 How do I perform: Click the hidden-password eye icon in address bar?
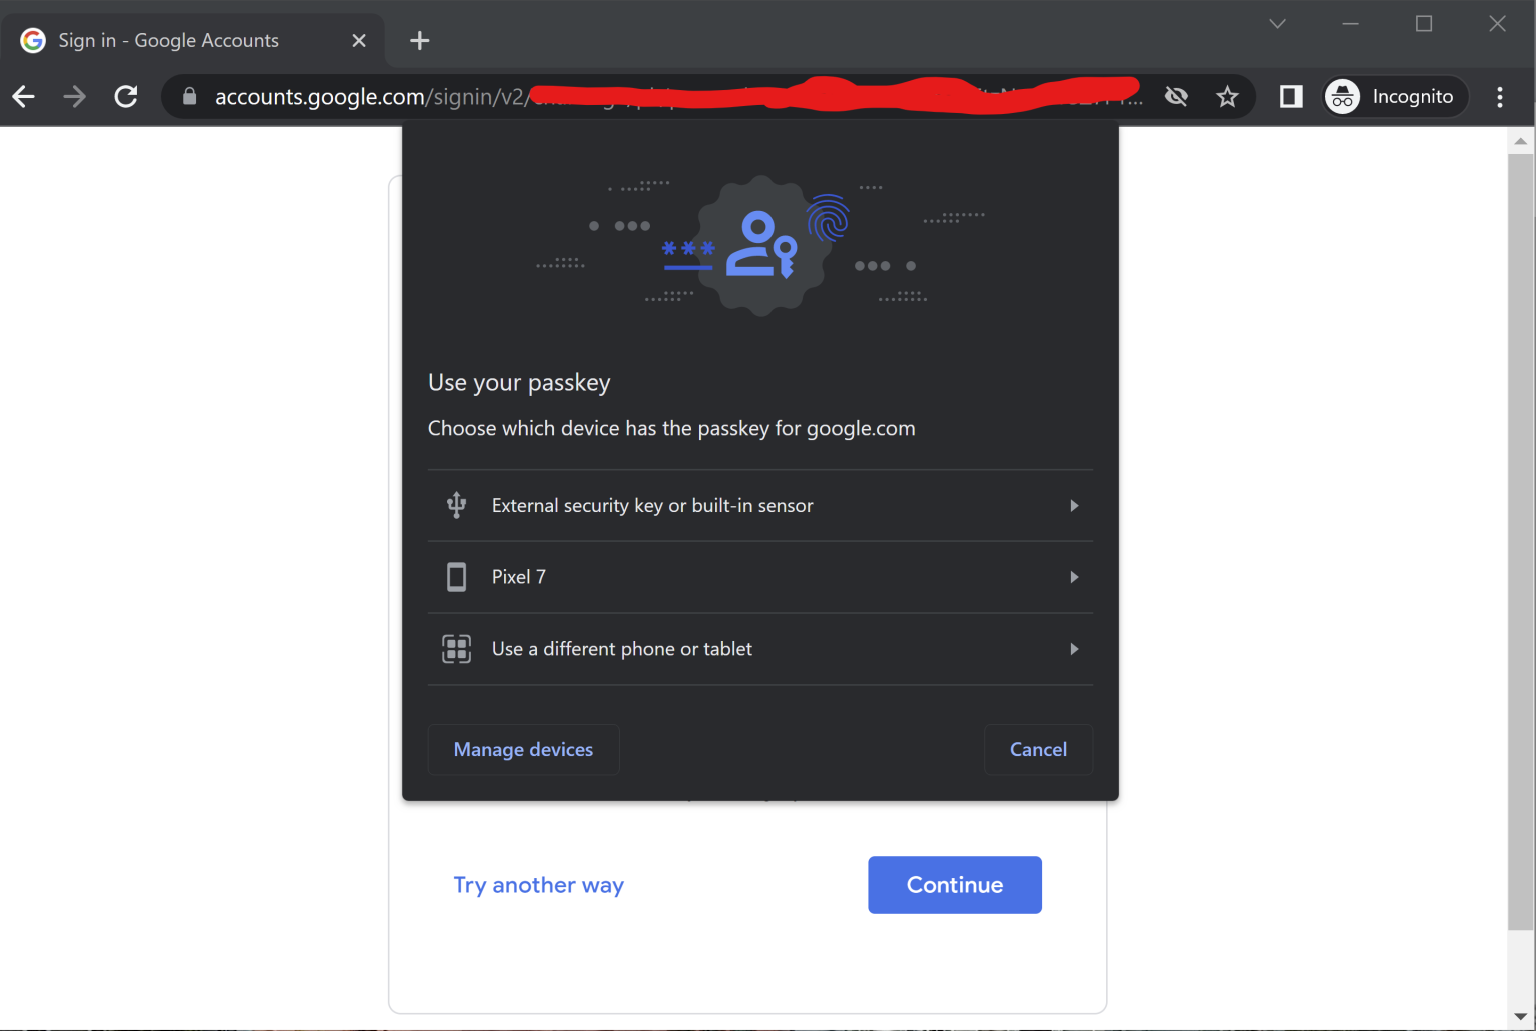click(x=1176, y=96)
